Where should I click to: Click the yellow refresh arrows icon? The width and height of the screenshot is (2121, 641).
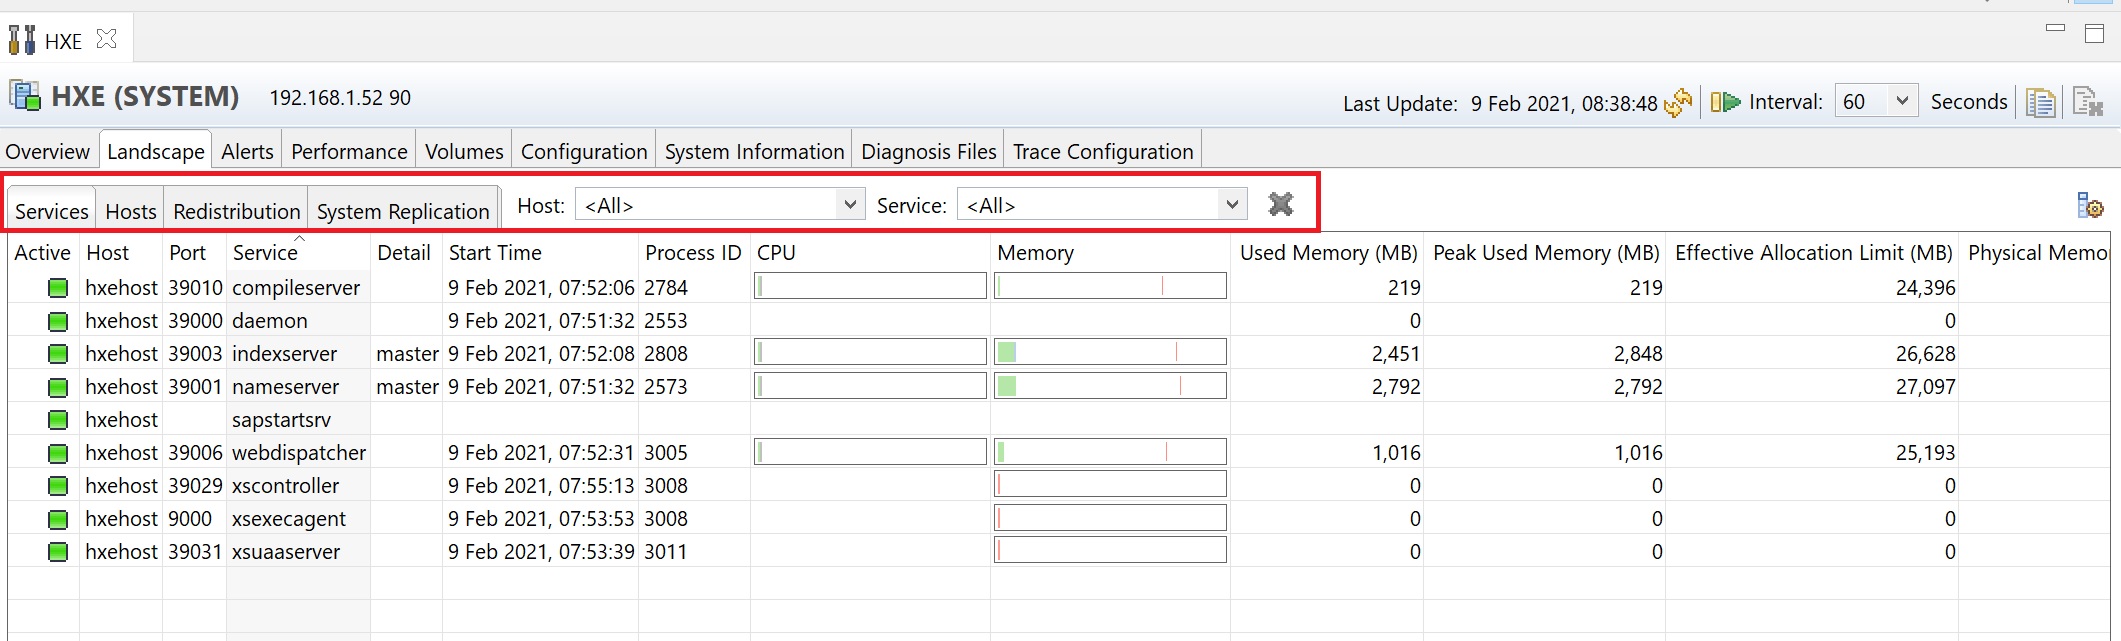(1678, 102)
